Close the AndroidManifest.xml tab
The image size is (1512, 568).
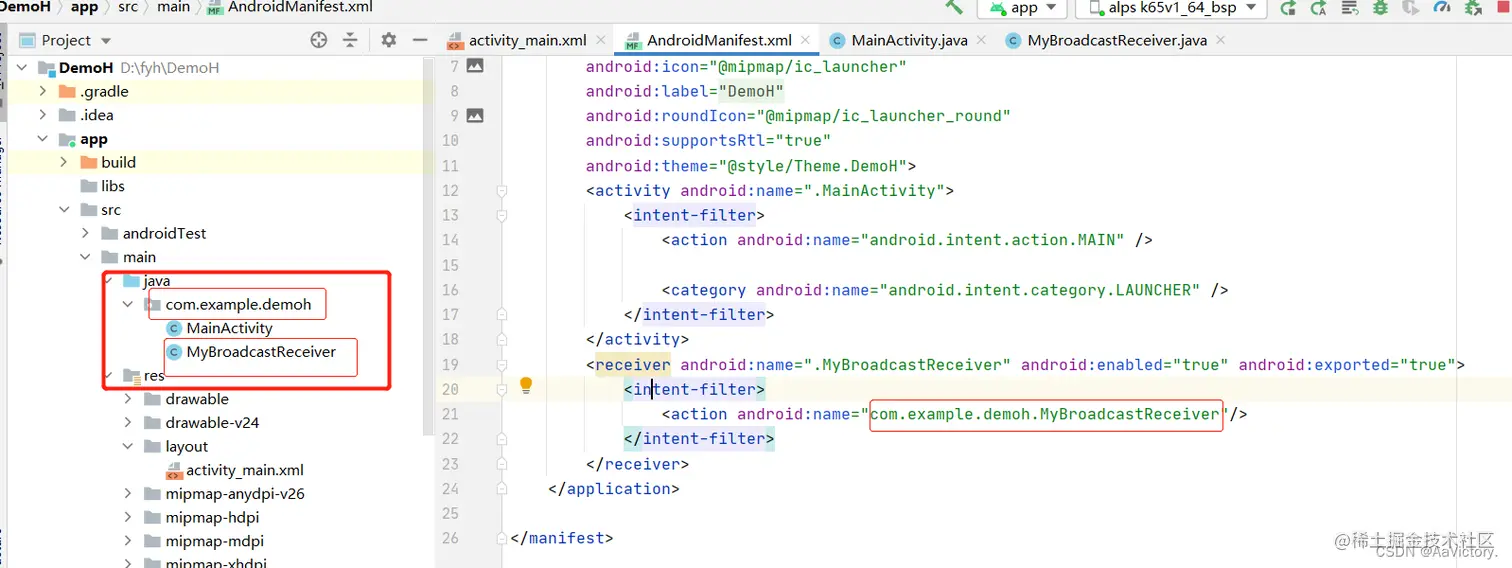[805, 40]
